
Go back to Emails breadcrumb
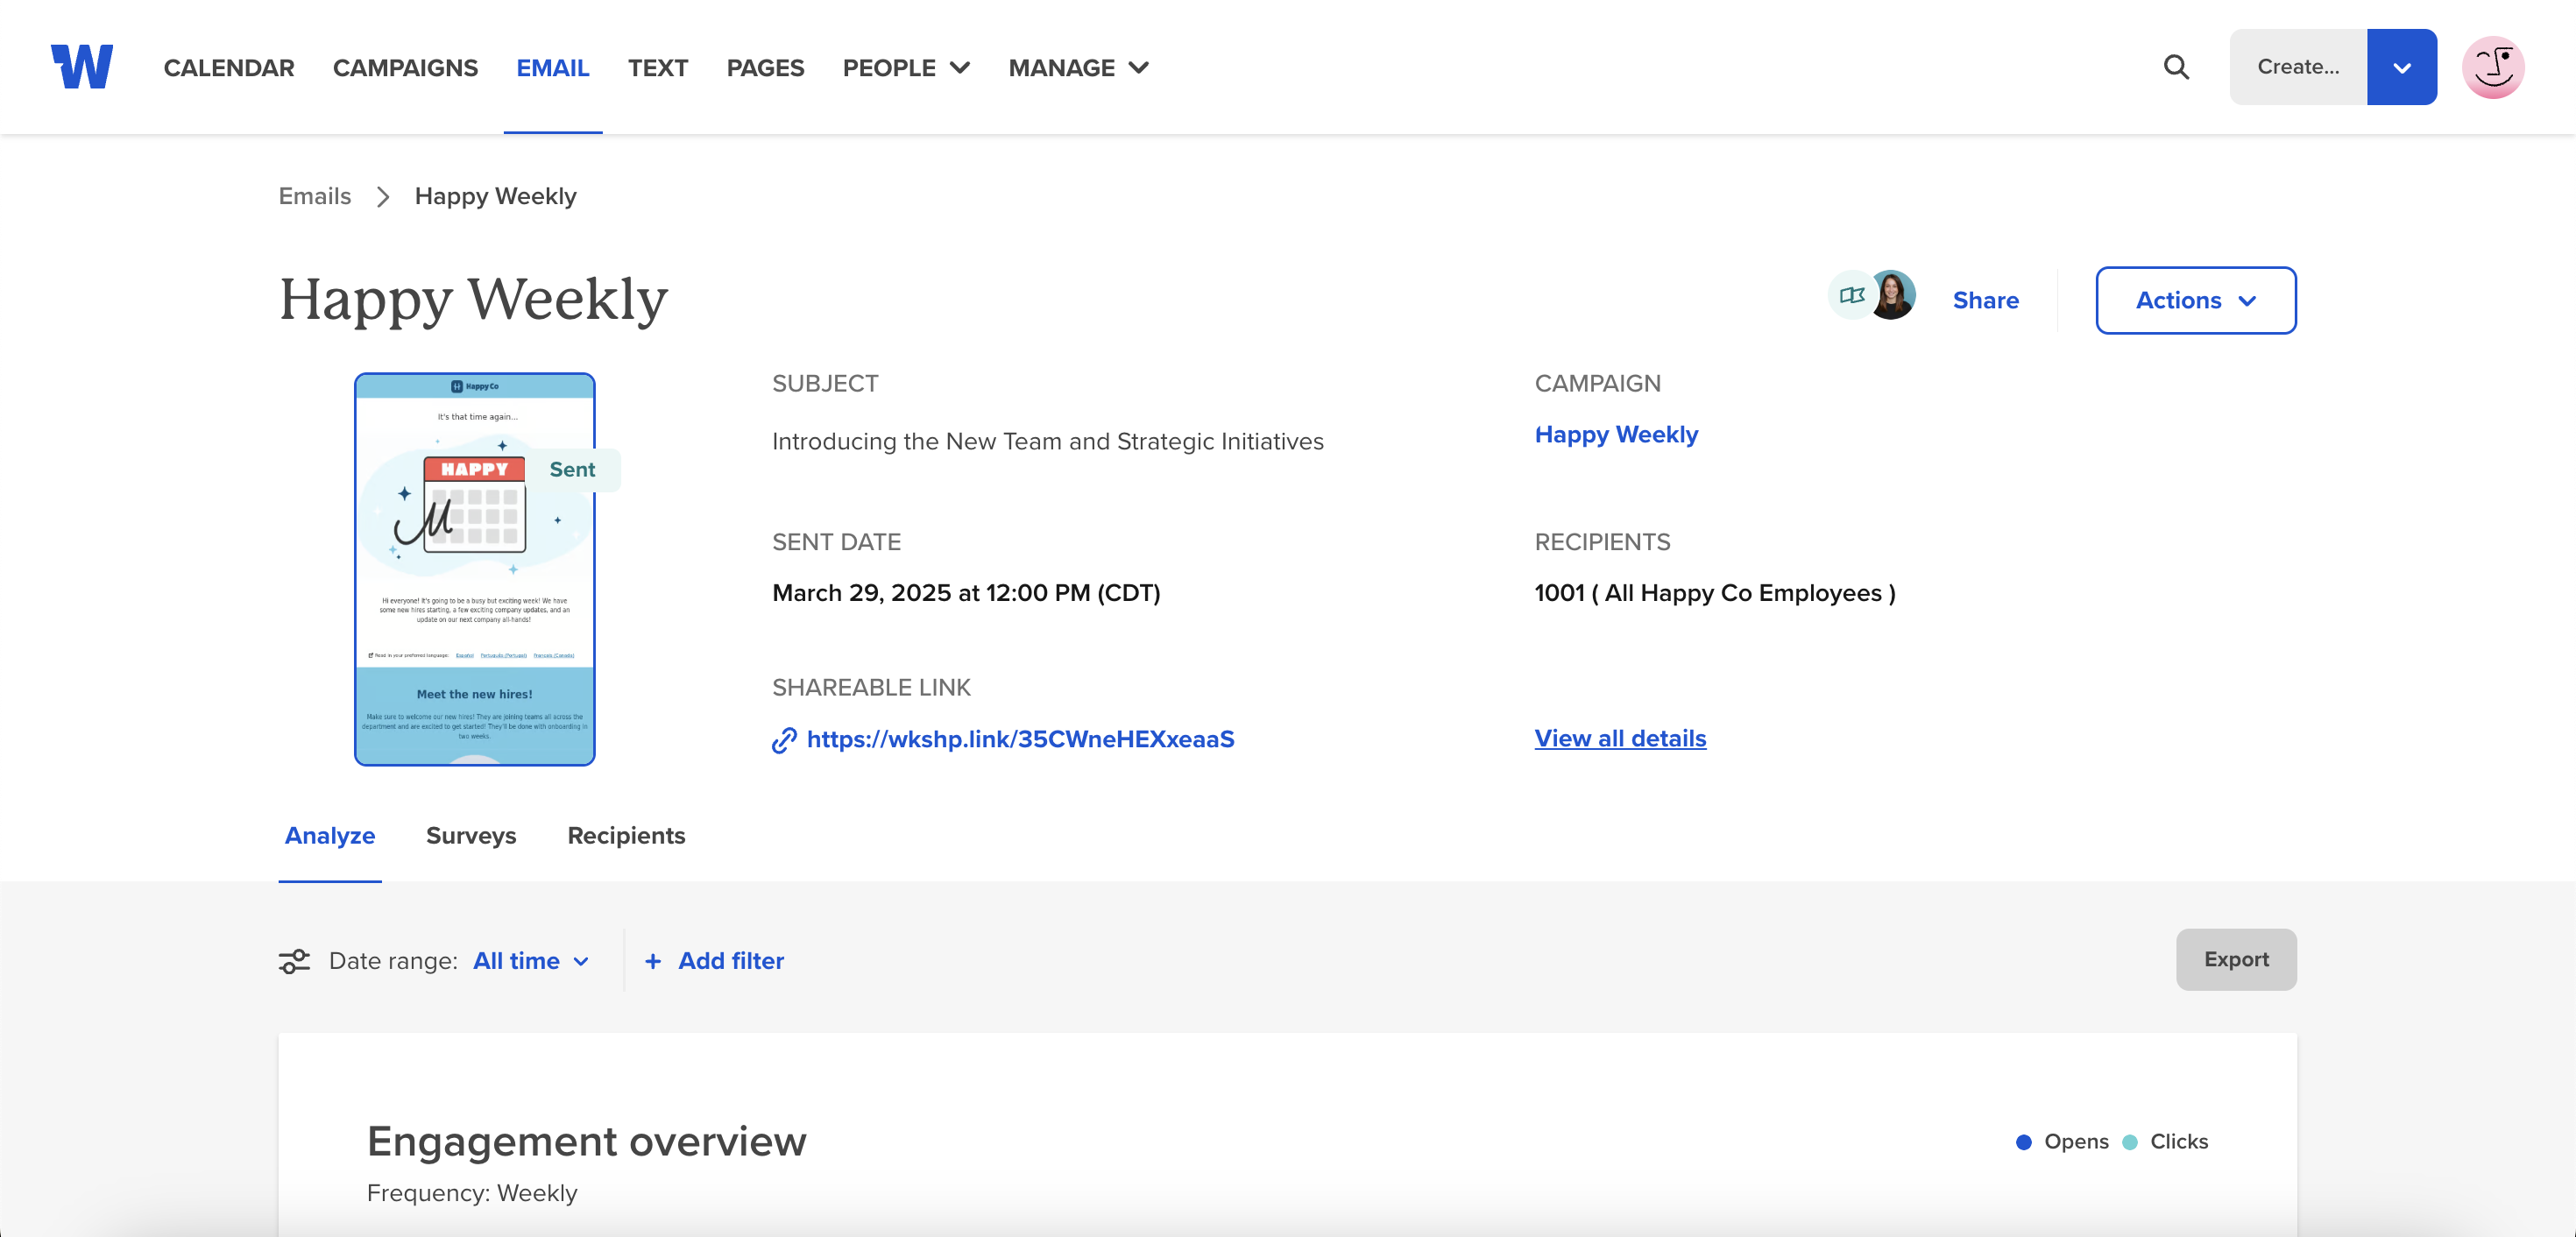point(315,197)
